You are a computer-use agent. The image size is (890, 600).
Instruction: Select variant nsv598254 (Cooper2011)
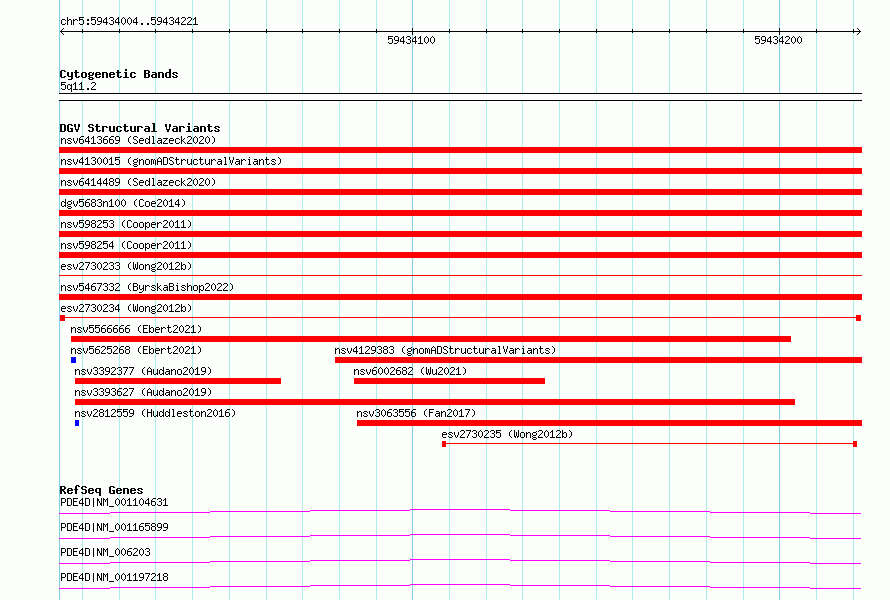(x=126, y=245)
